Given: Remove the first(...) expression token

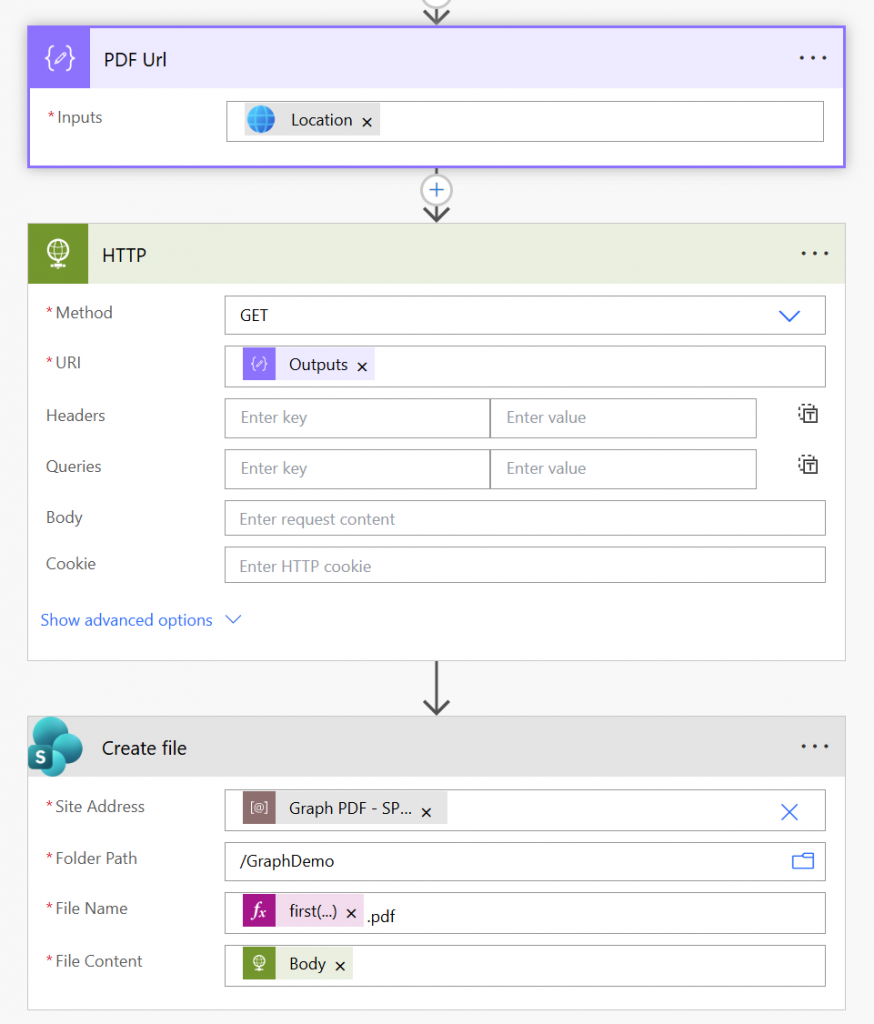Looking at the screenshot, I should (x=351, y=913).
